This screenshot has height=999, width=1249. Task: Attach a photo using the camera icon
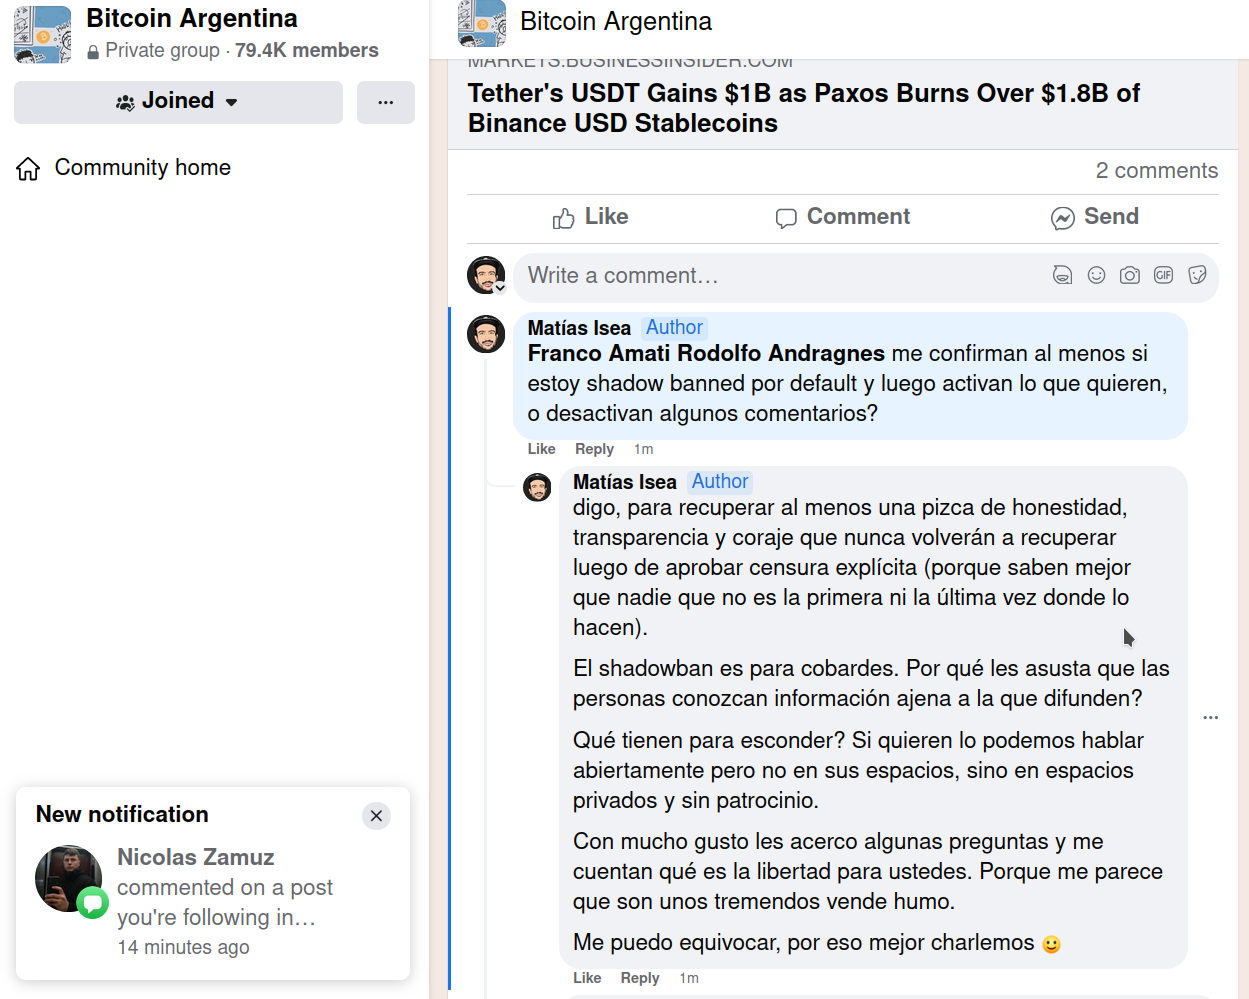[1129, 275]
